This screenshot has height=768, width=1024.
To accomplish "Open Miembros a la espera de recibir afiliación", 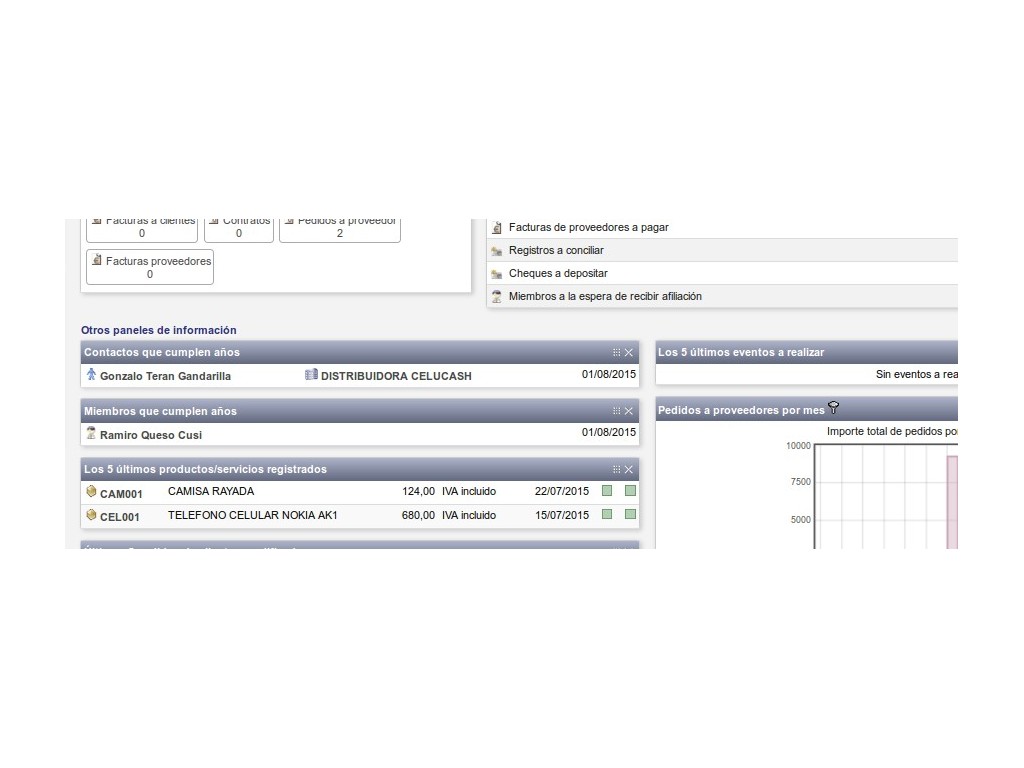I will click(605, 296).
